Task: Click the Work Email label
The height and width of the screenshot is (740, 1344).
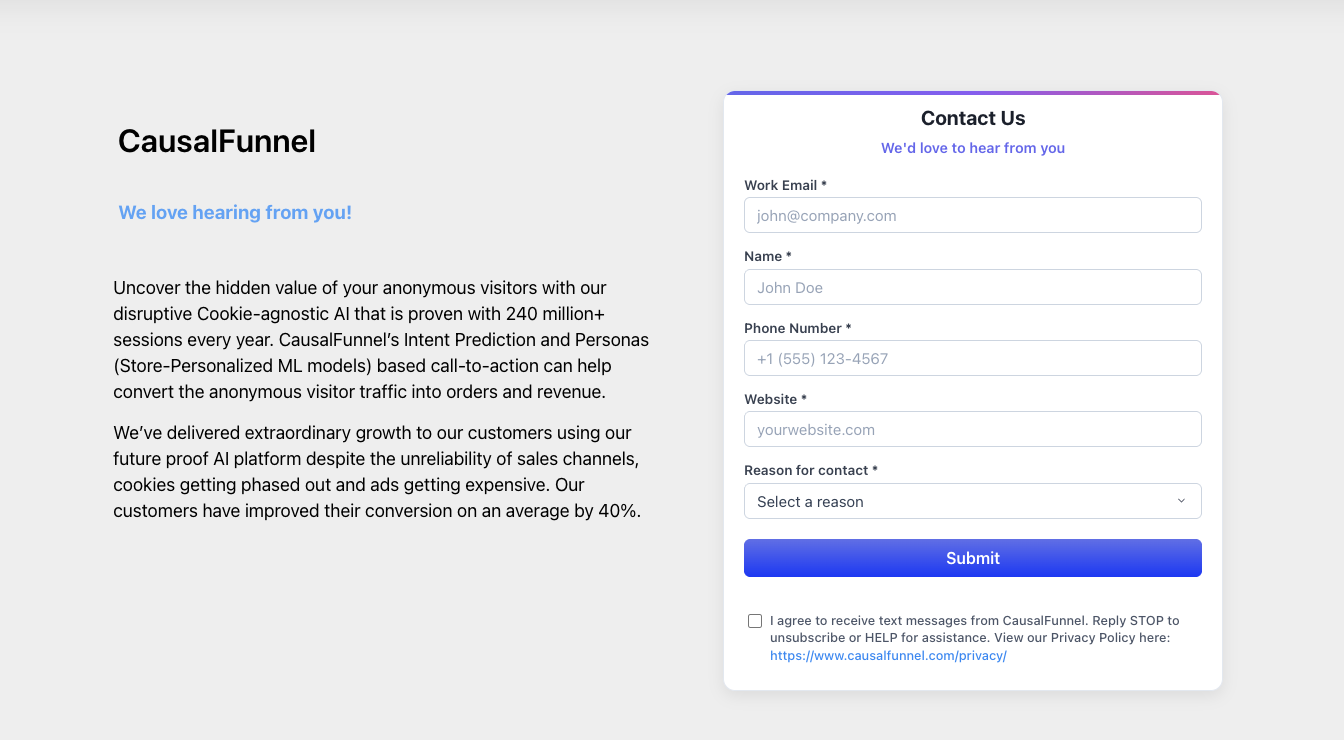Action: 785,185
